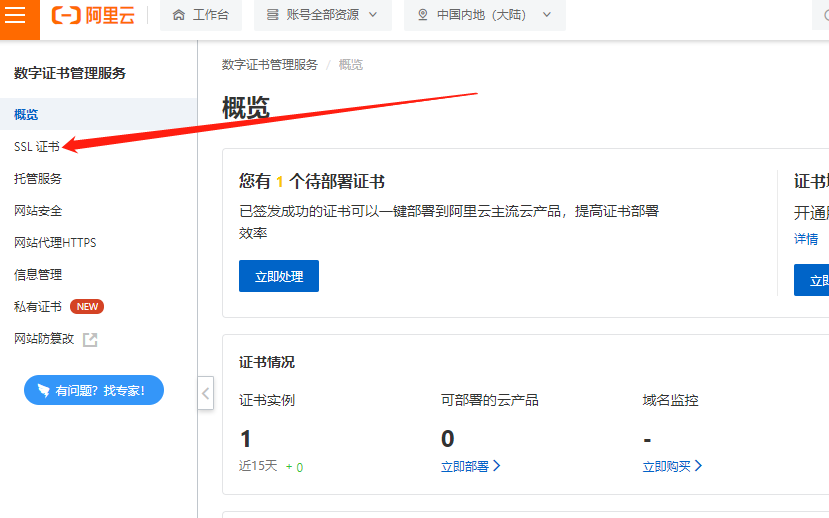Click the 详情 link
The image size is (829, 518).
tap(806, 239)
